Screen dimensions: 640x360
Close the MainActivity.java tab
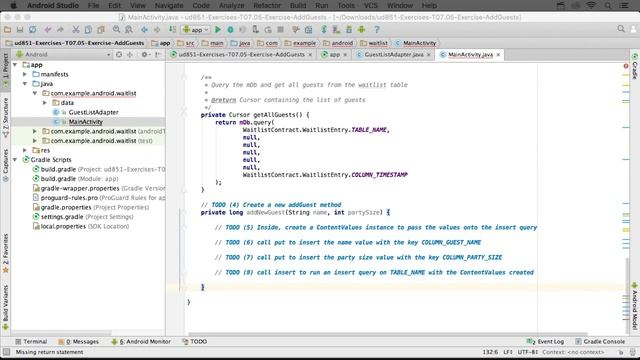pyautogui.click(x=498, y=55)
